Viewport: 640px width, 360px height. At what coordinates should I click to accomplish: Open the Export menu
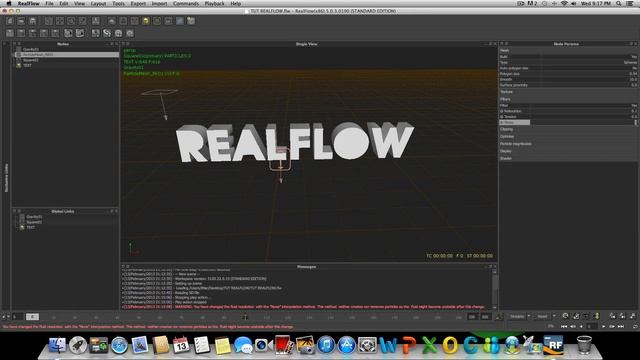click(x=138, y=3)
